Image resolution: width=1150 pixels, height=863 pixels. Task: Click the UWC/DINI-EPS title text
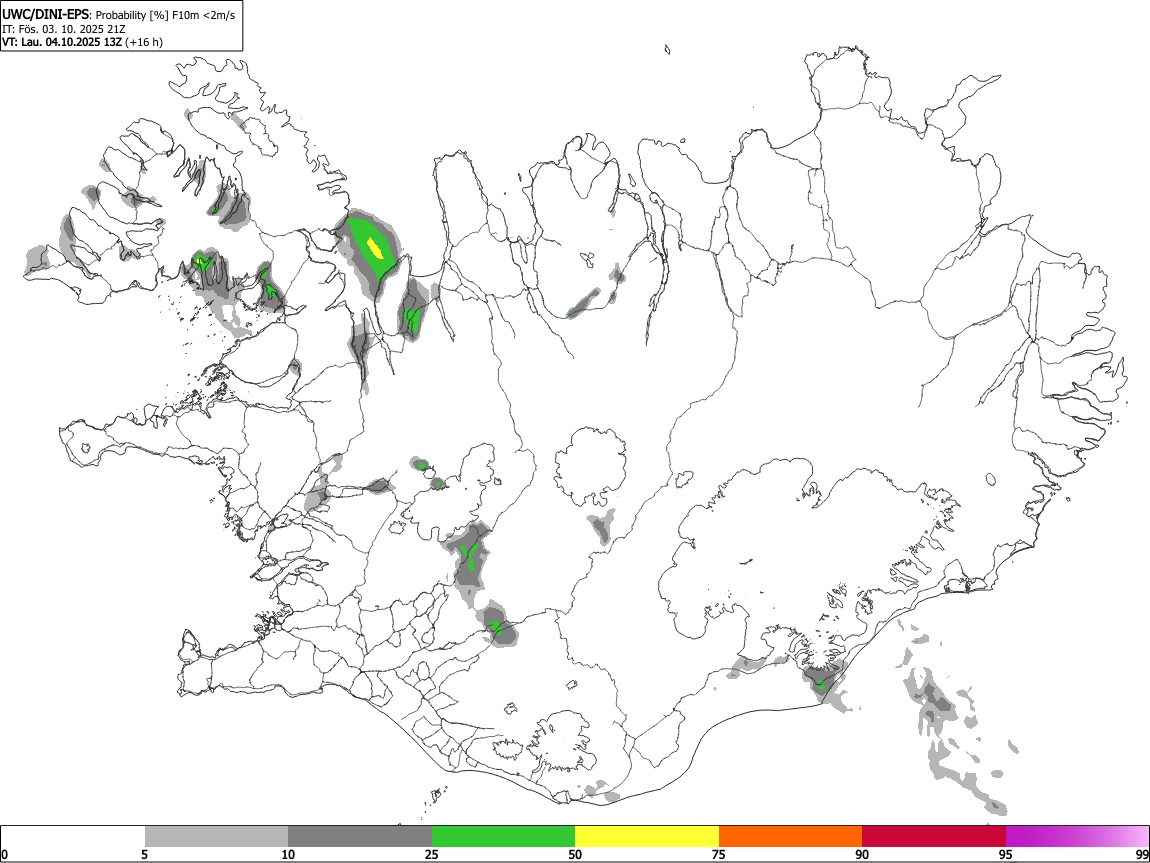[x=45, y=15]
